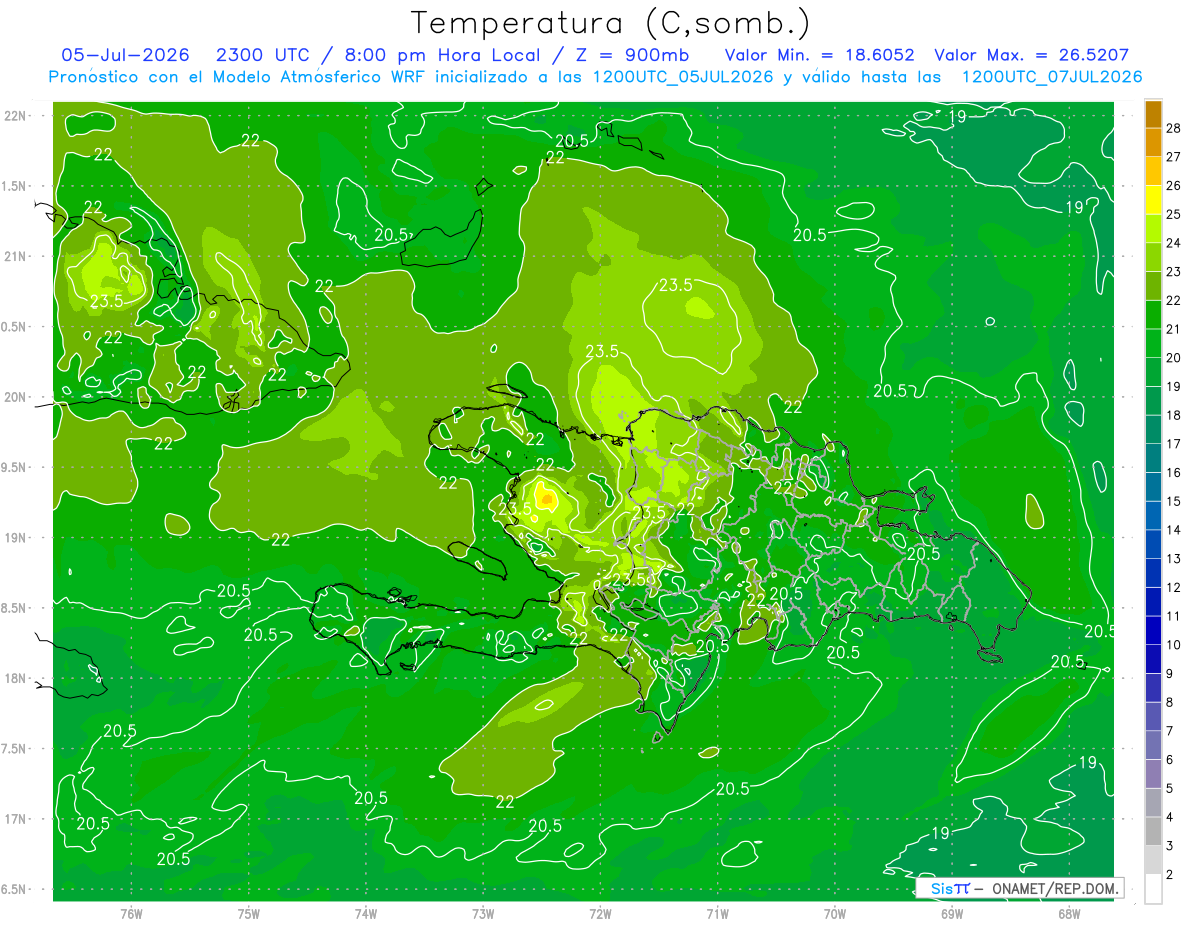
Task: Click the blue legend swatch between 14 and 15
Action: click(x=1153, y=515)
